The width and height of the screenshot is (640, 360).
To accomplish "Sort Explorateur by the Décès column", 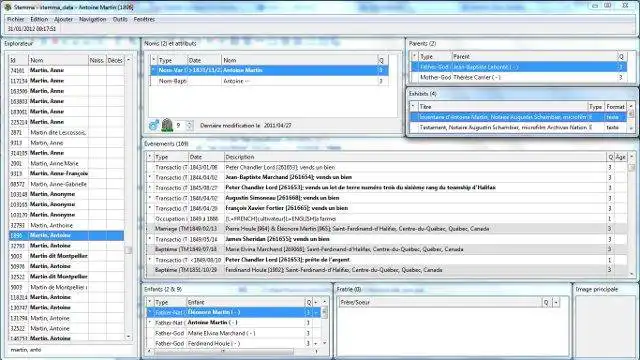I will pos(115,60).
